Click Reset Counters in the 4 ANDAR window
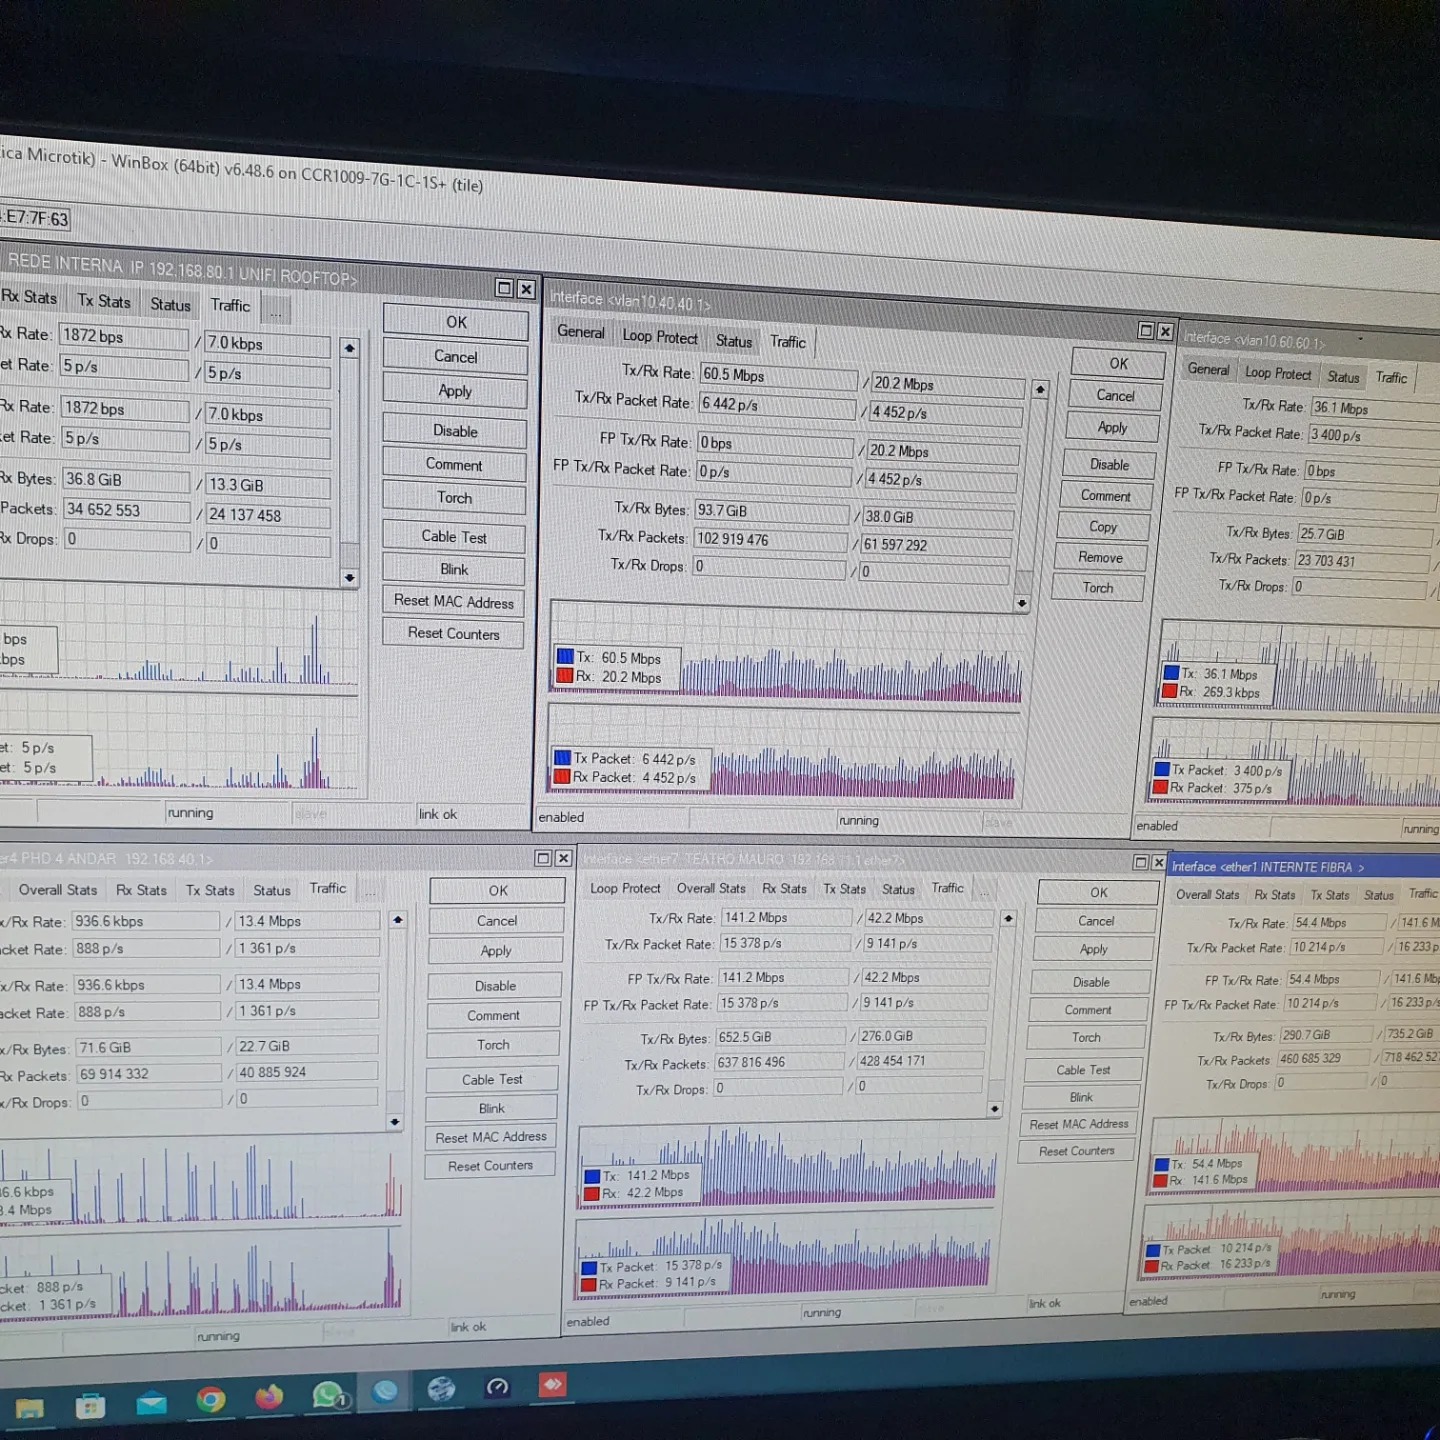1440x1440 pixels. tap(490, 1166)
